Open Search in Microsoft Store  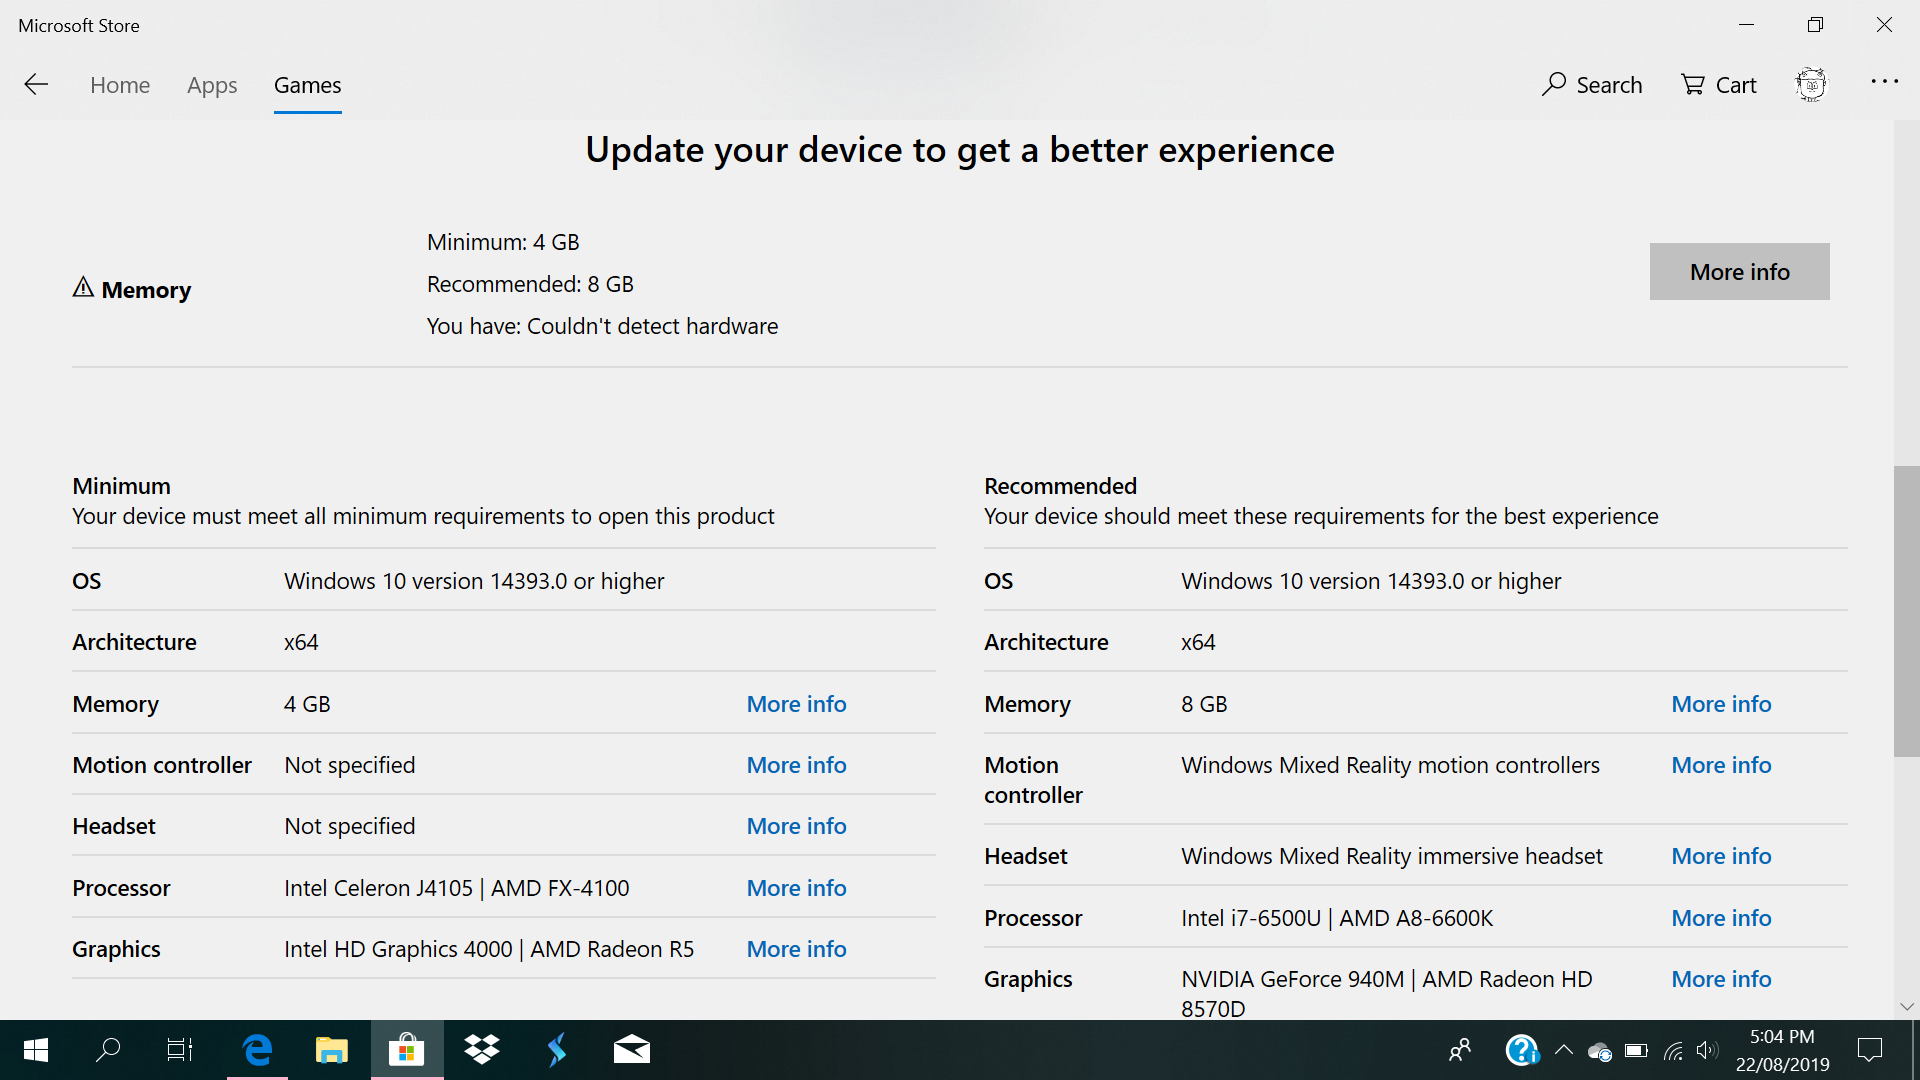point(1592,85)
